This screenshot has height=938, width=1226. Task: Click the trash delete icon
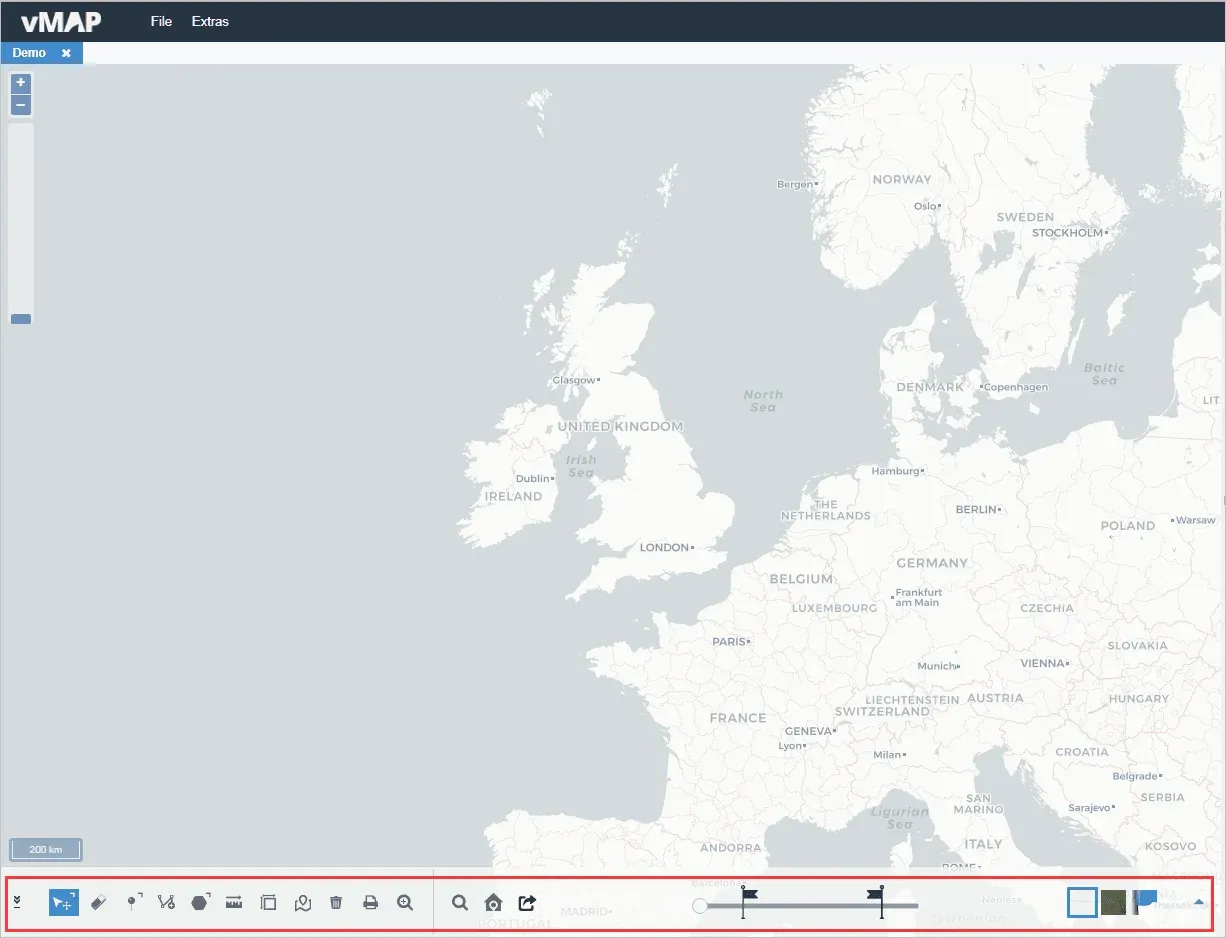336,902
